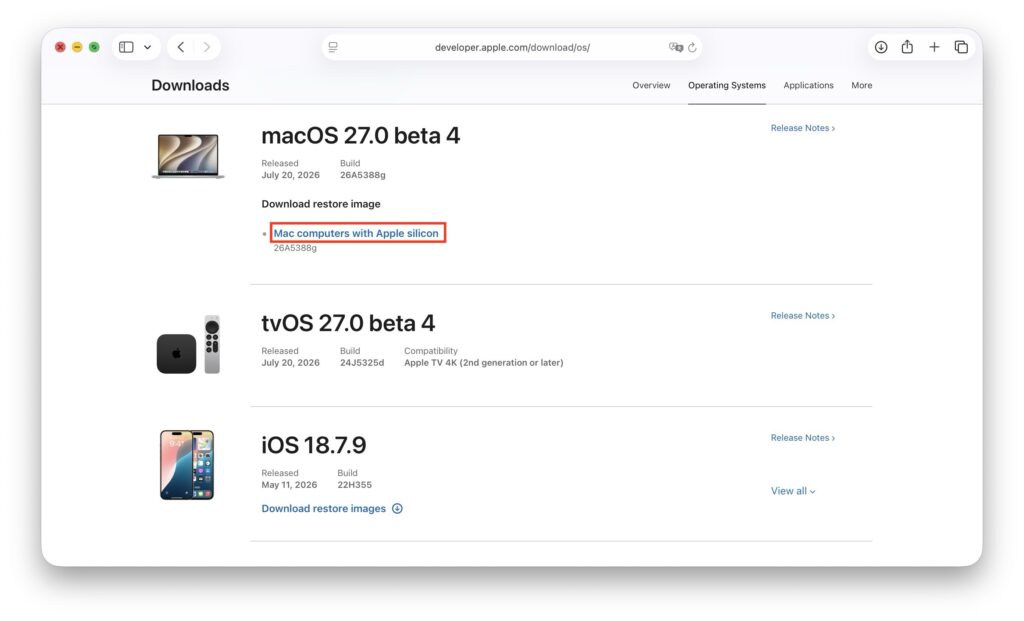Open the Overview tab

point(651,85)
